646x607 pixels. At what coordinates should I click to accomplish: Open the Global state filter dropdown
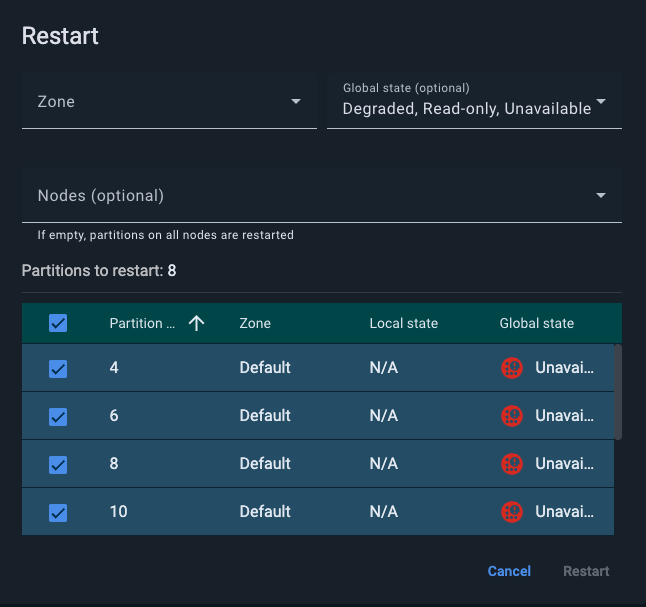click(x=474, y=101)
